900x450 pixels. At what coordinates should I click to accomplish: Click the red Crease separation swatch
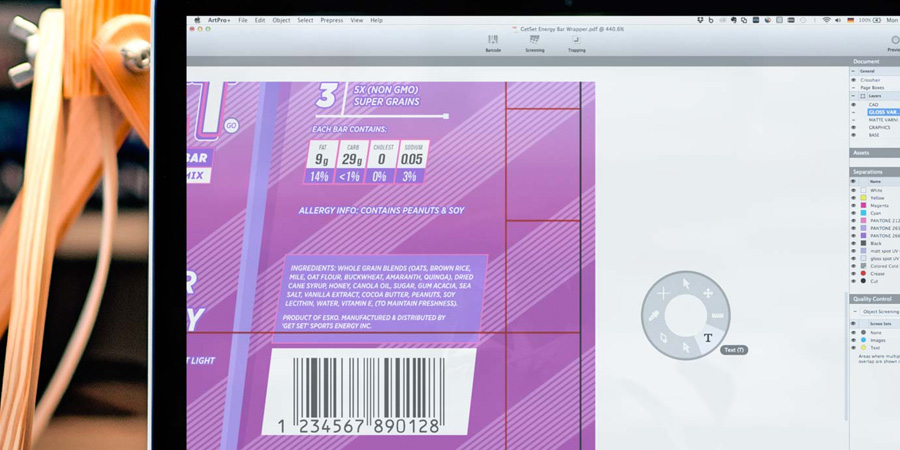click(863, 274)
